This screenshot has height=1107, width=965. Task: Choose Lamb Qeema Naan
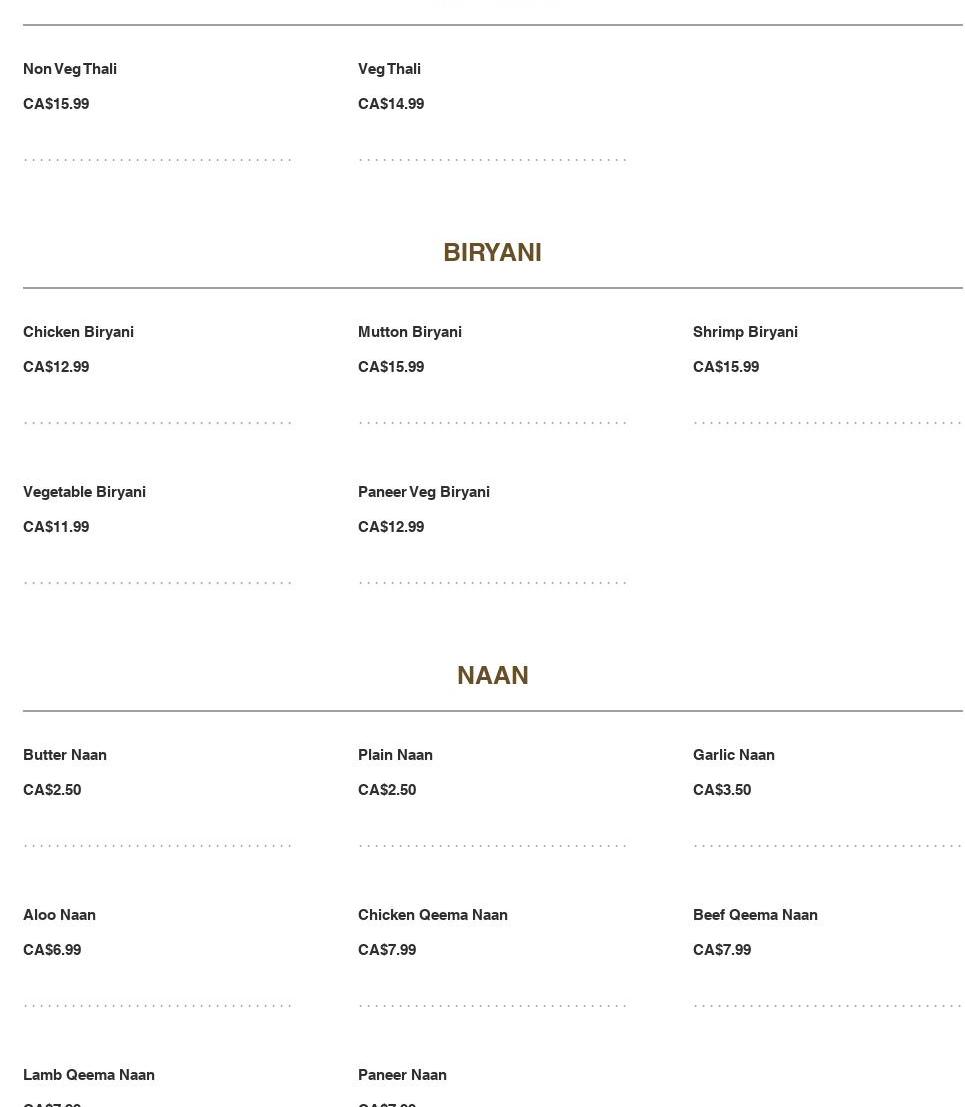(89, 1075)
